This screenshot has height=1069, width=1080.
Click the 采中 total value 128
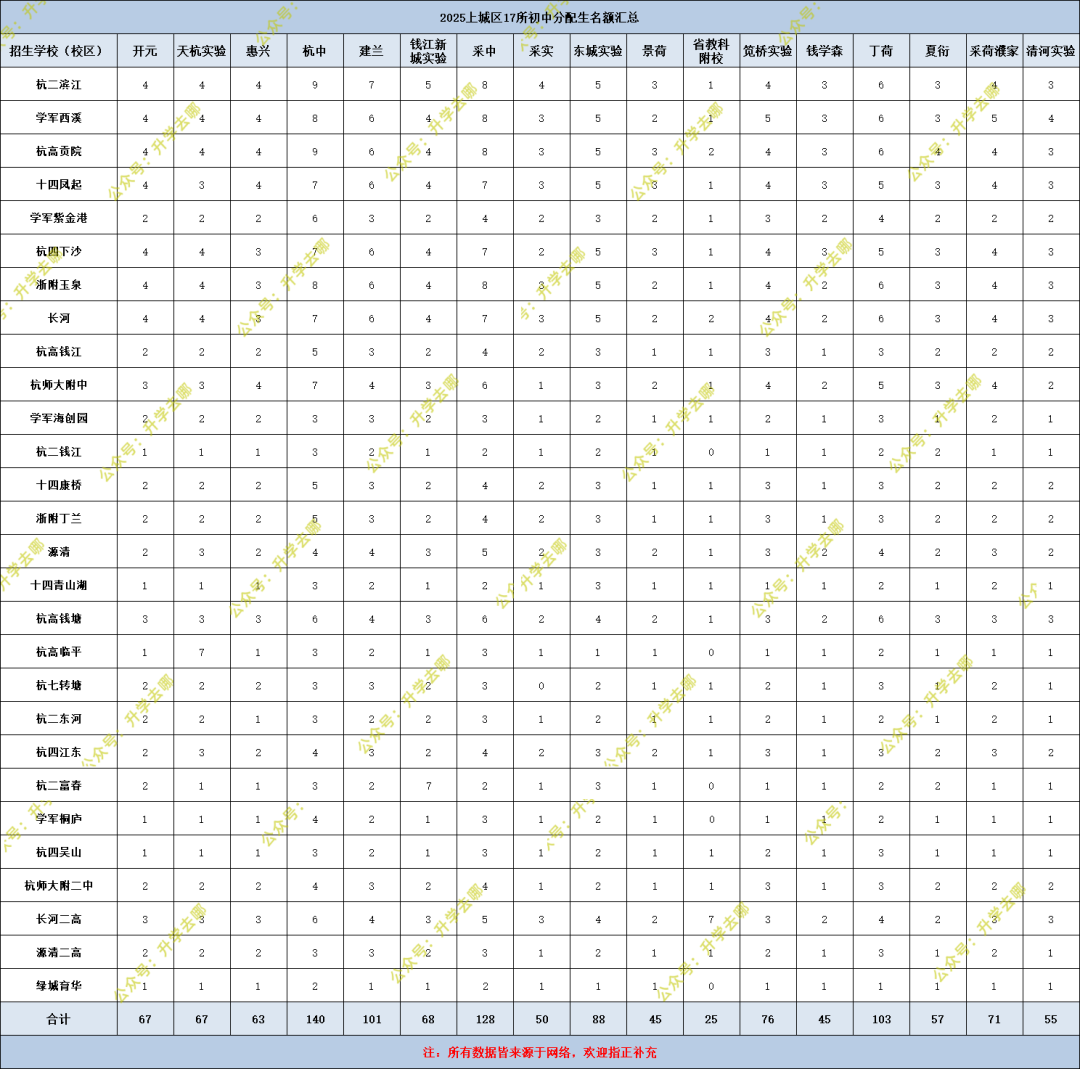pos(485,1019)
